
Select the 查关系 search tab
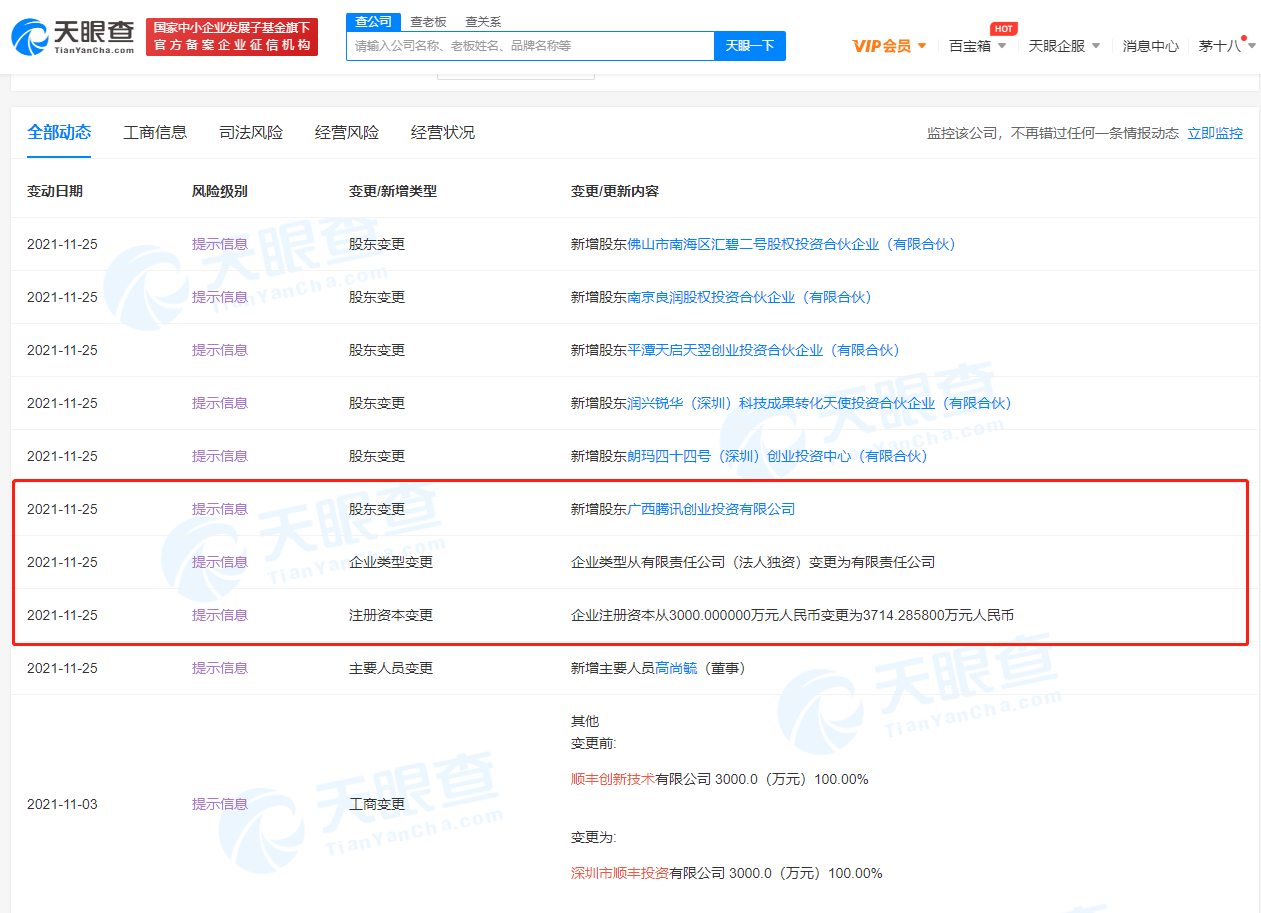click(483, 21)
